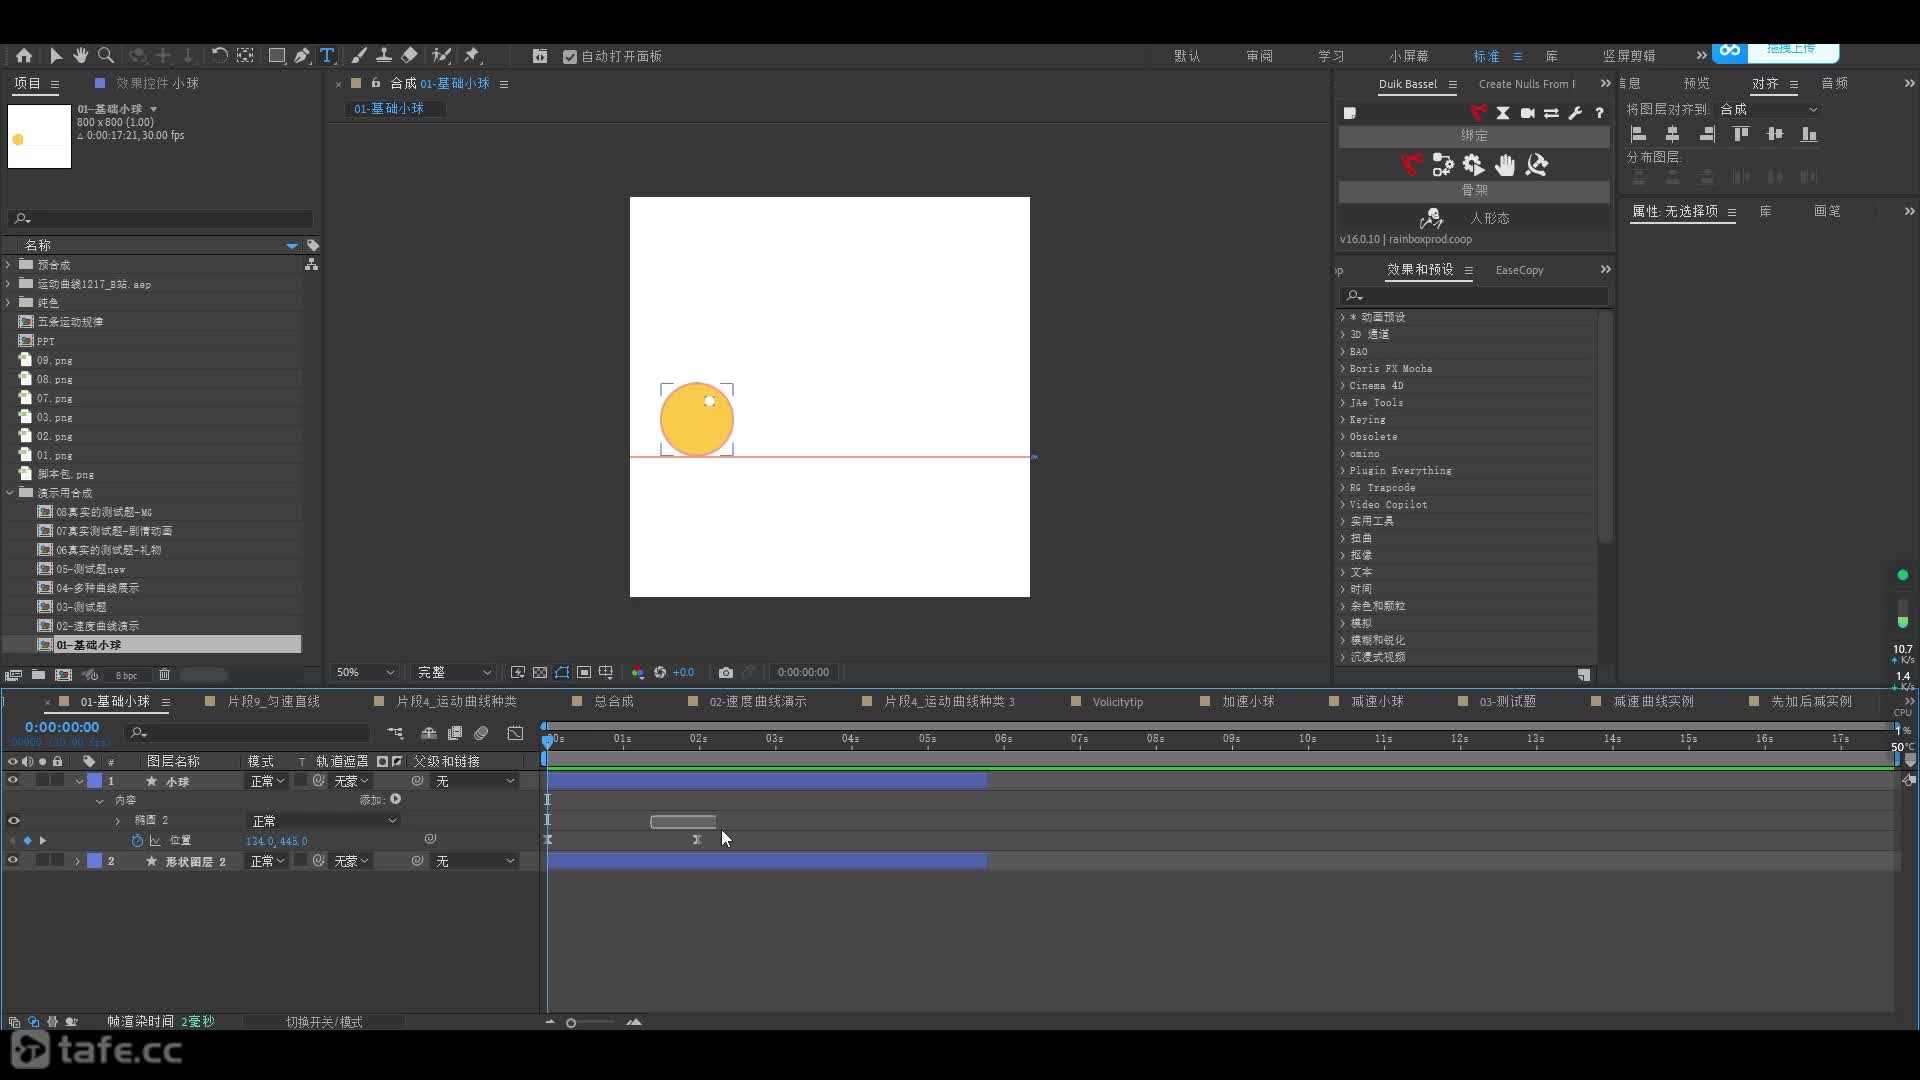
Task: Select the Rectangle shape tool
Action: [277, 56]
